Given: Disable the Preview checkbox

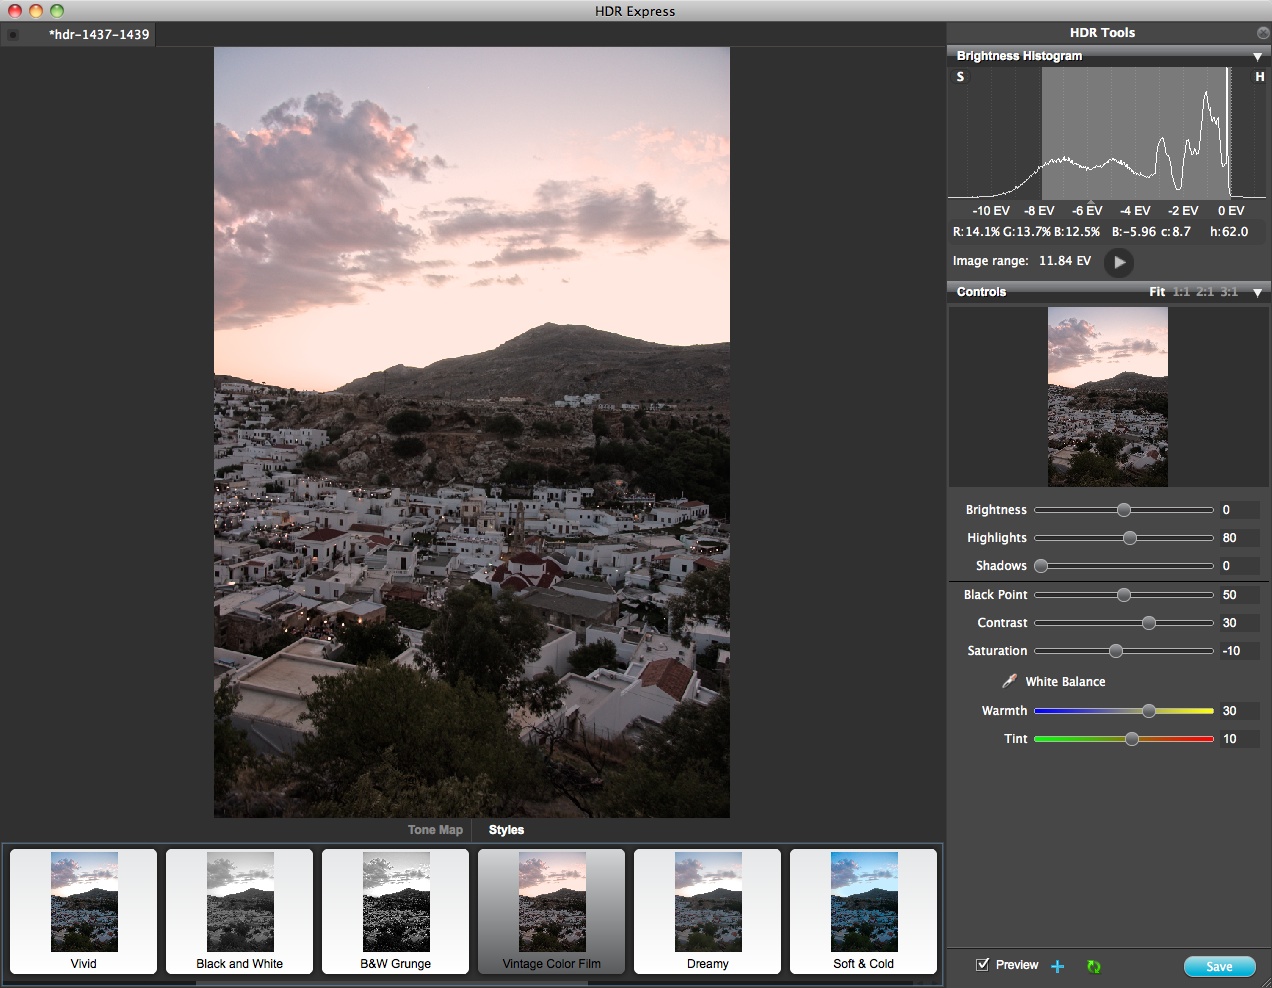Looking at the screenshot, I should [x=982, y=965].
